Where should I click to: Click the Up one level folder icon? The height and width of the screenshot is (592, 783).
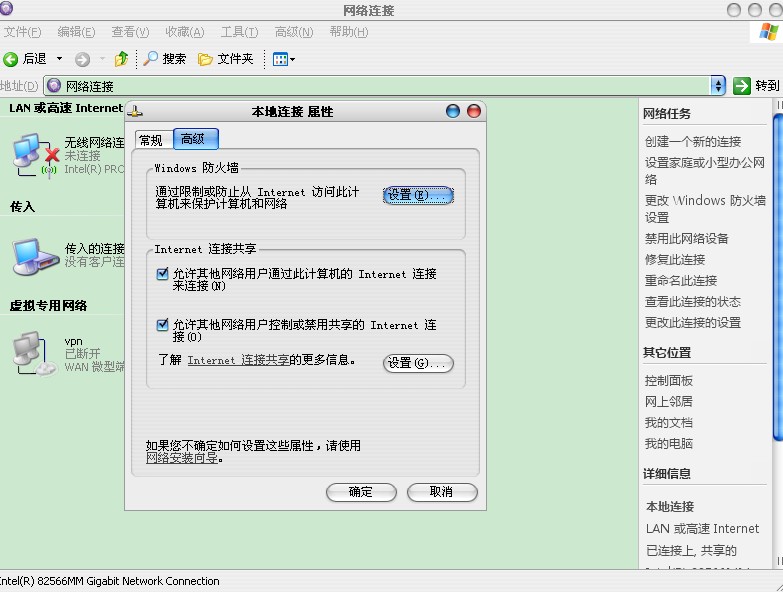(x=121, y=59)
